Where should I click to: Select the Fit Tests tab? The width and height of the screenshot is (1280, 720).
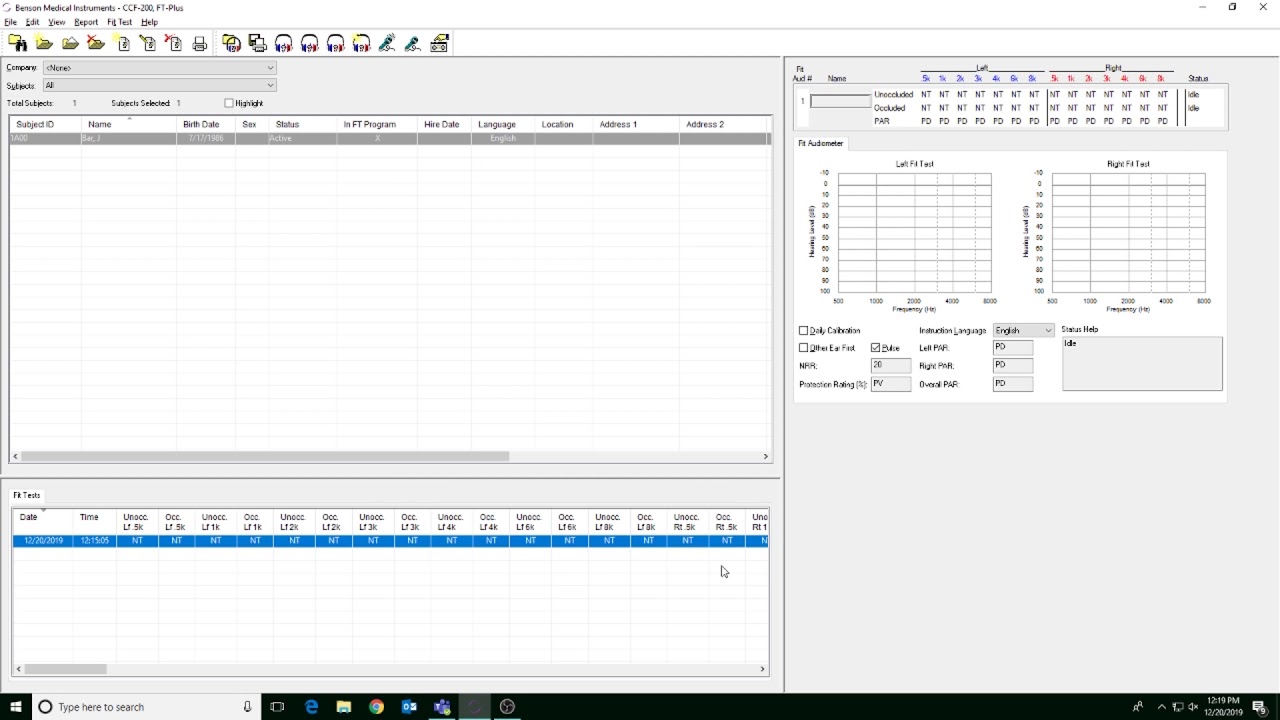tap(27, 495)
